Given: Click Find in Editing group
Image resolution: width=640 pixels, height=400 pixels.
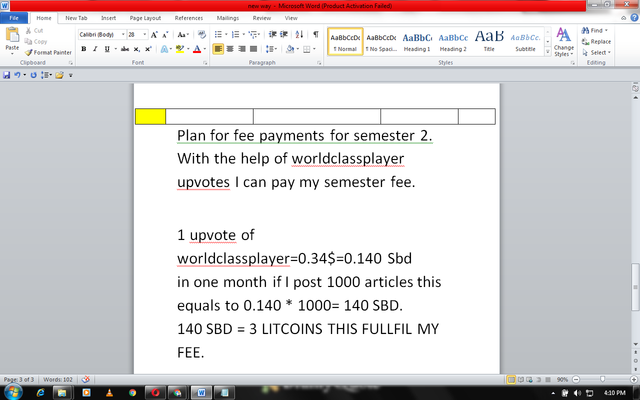Looking at the screenshot, I should coord(594,31).
